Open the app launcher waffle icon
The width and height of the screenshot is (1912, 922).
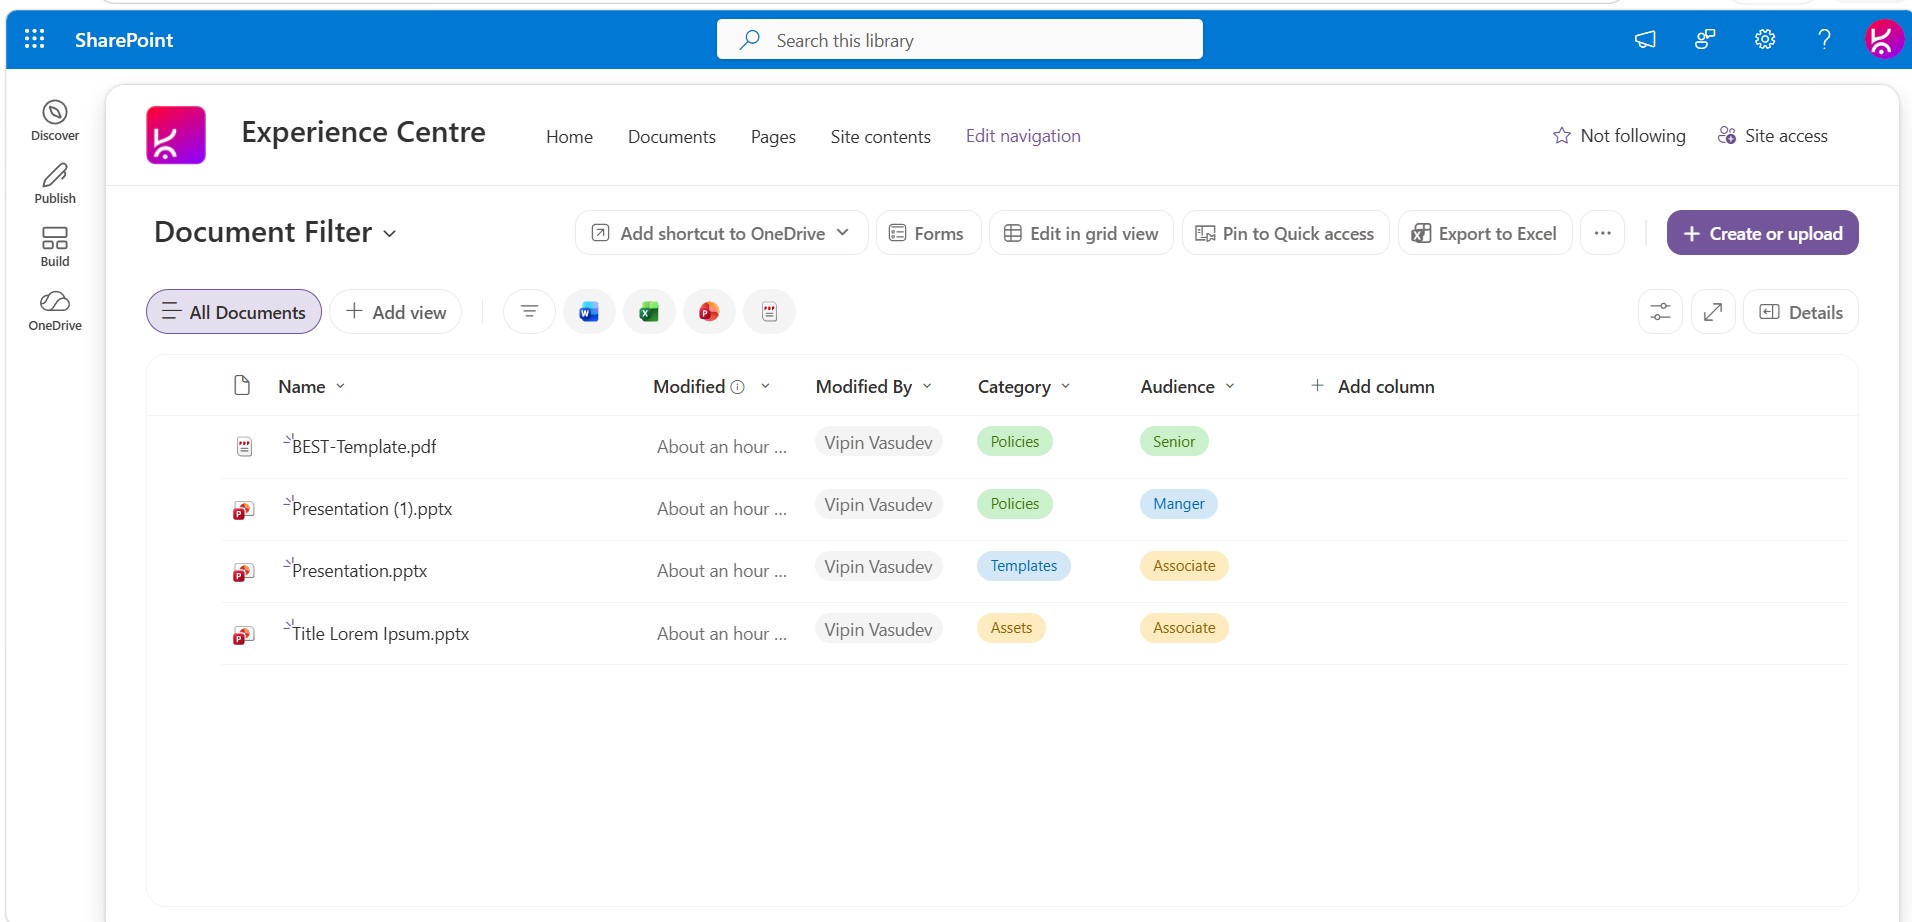point(35,39)
